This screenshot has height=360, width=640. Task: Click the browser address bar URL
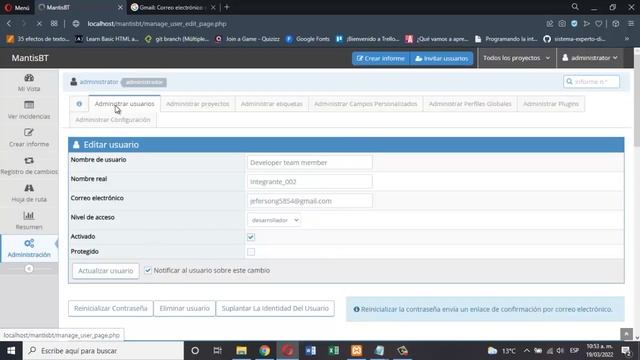tap(157, 24)
